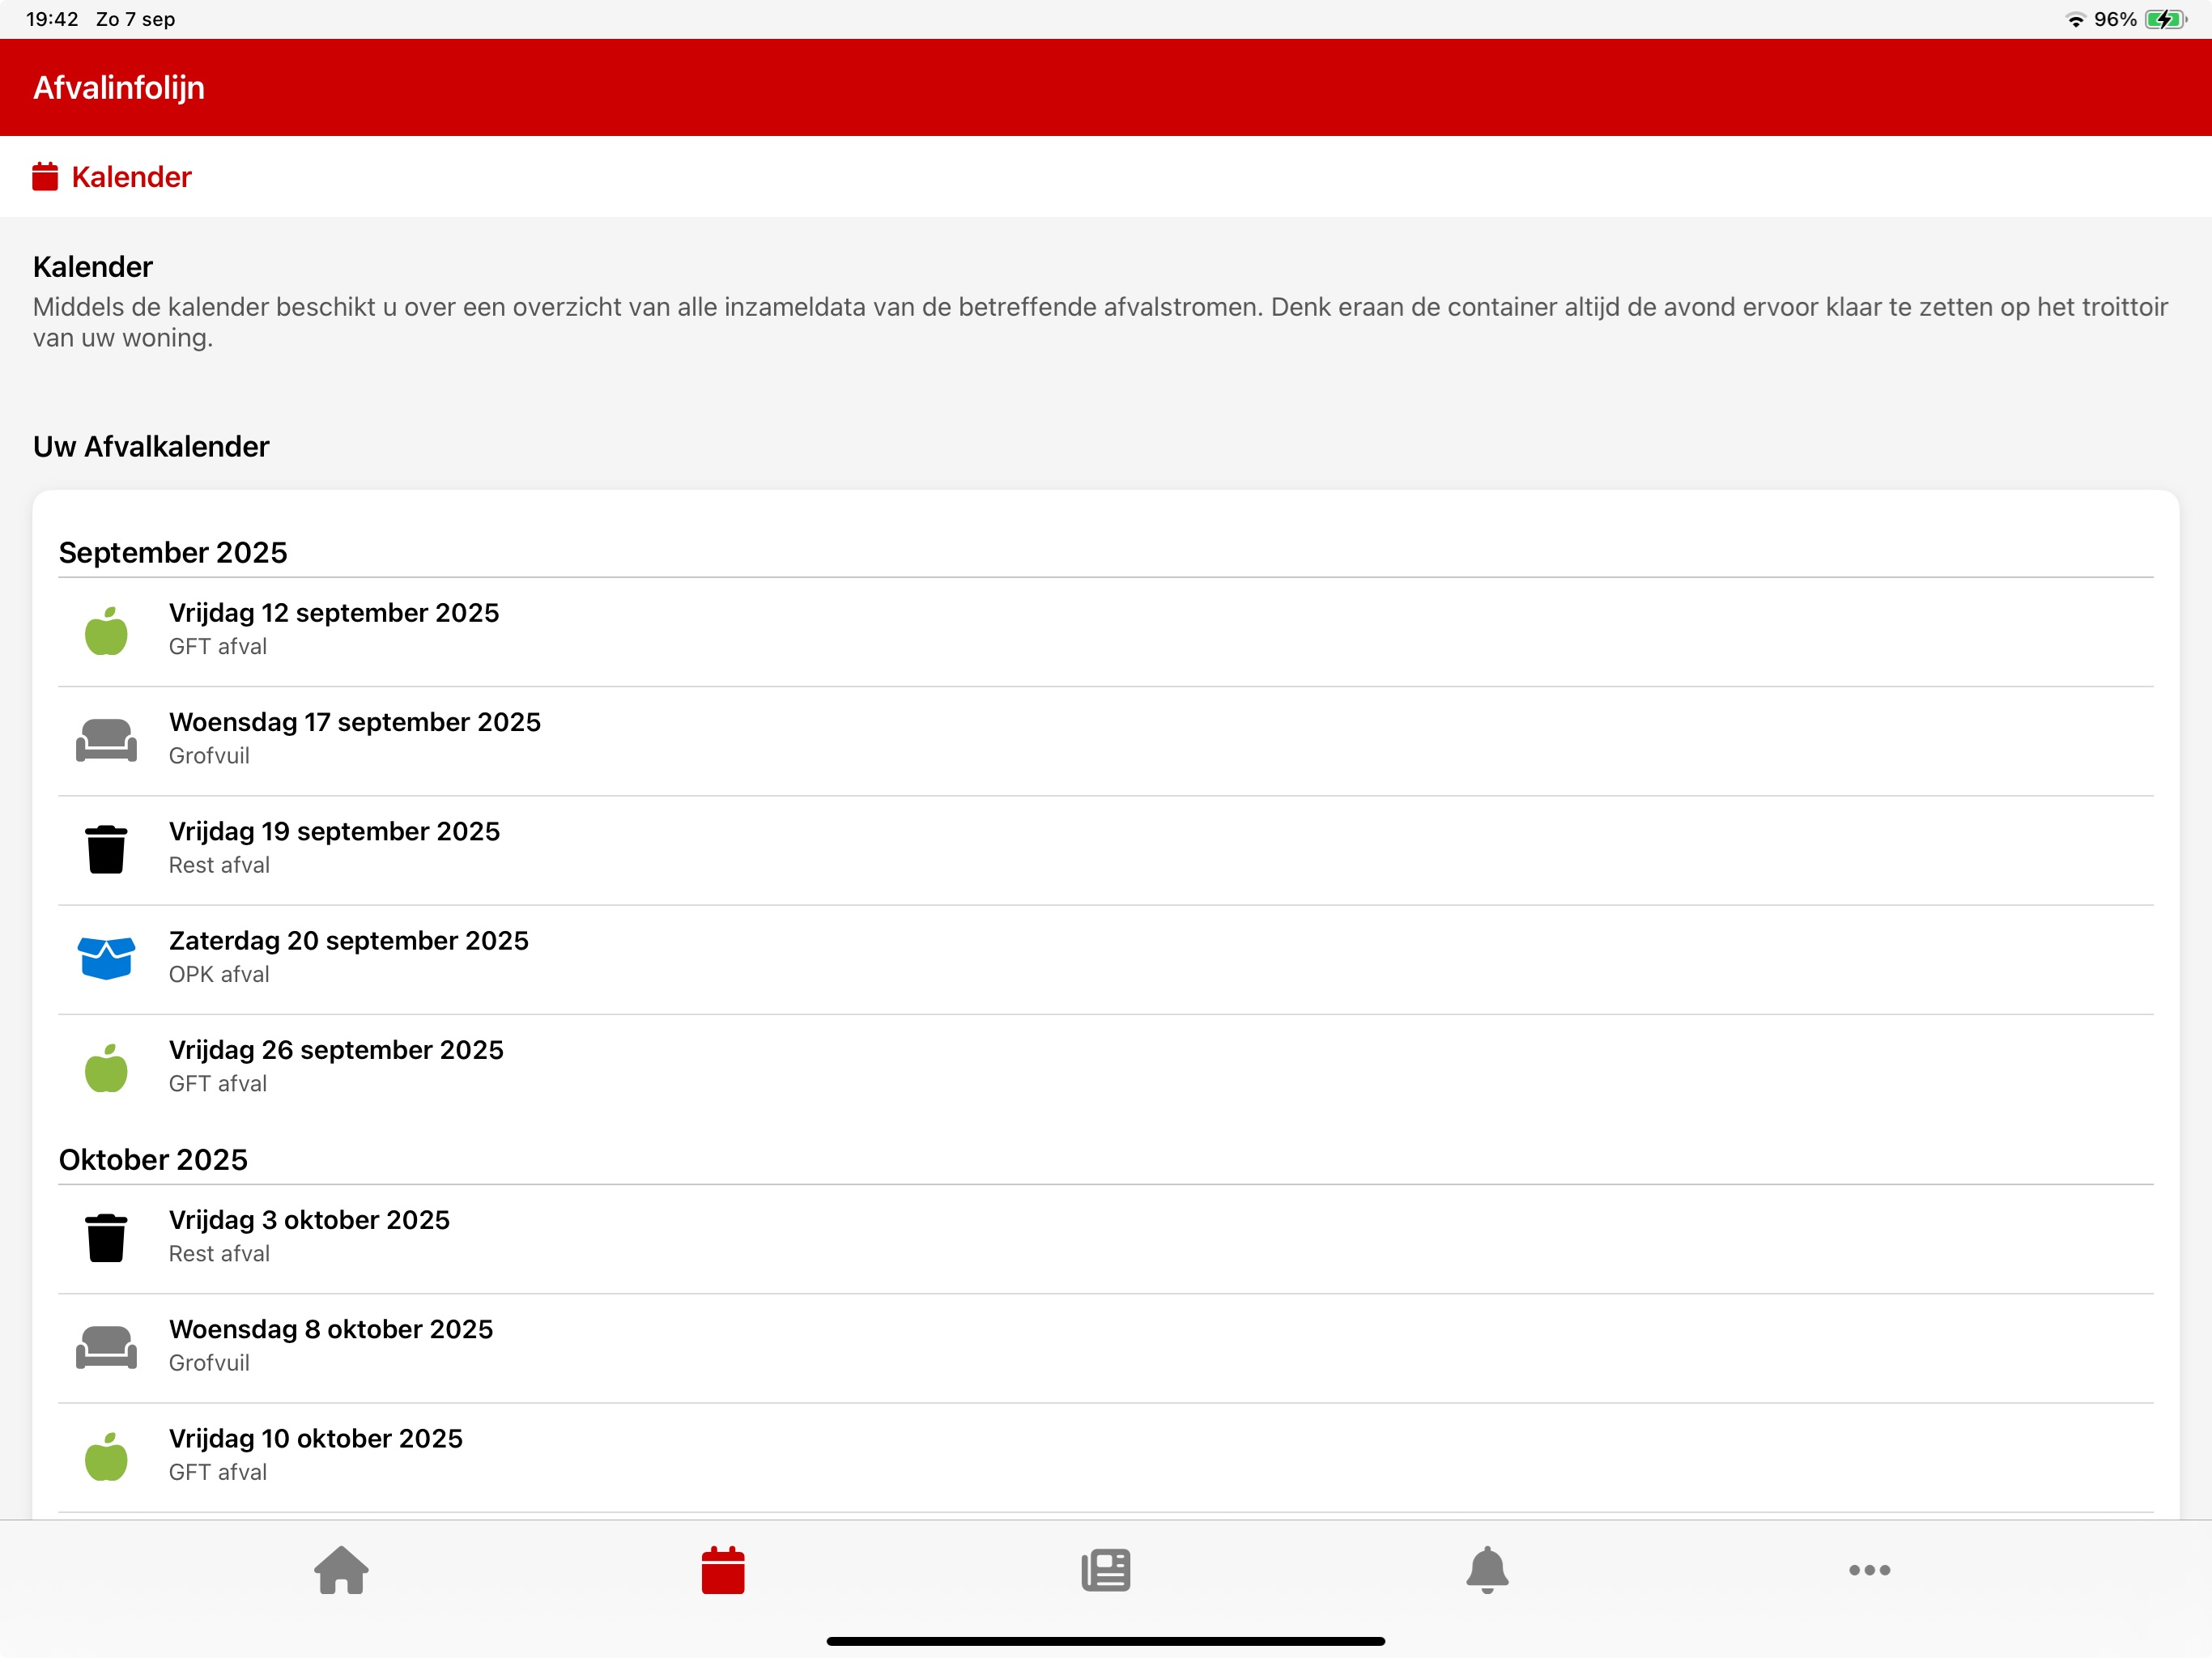The height and width of the screenshot is (1658, 2212).
Task: Open the news tab in bottom bar
Action: (1105, 1570)
